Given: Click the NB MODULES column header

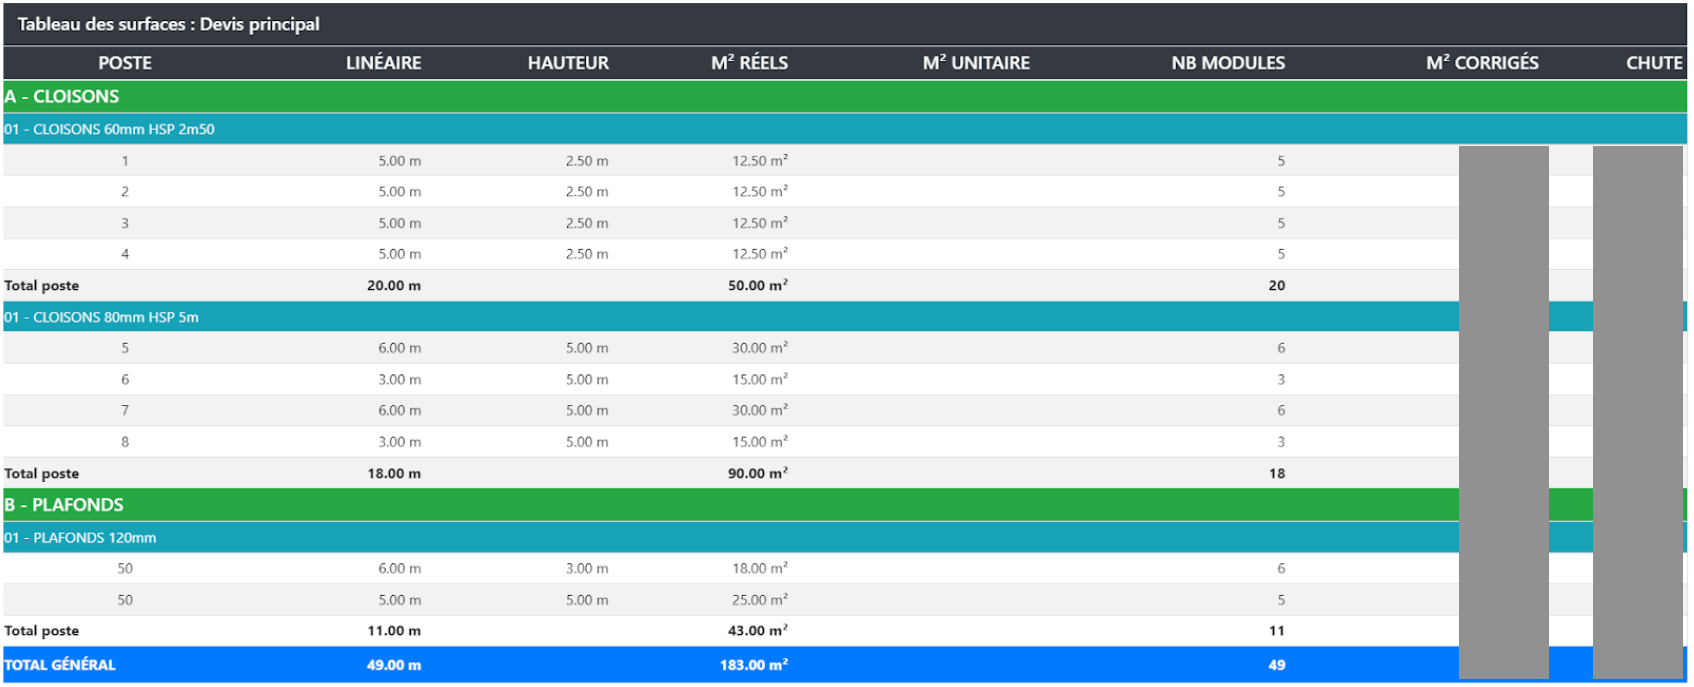Looking at the screenshot, I should (x=1228, y=63).
